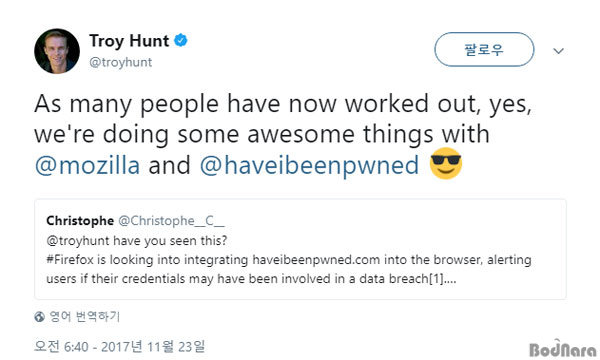
Task: Open Troy Hunt's profile picture
Action: click(57, 50)
